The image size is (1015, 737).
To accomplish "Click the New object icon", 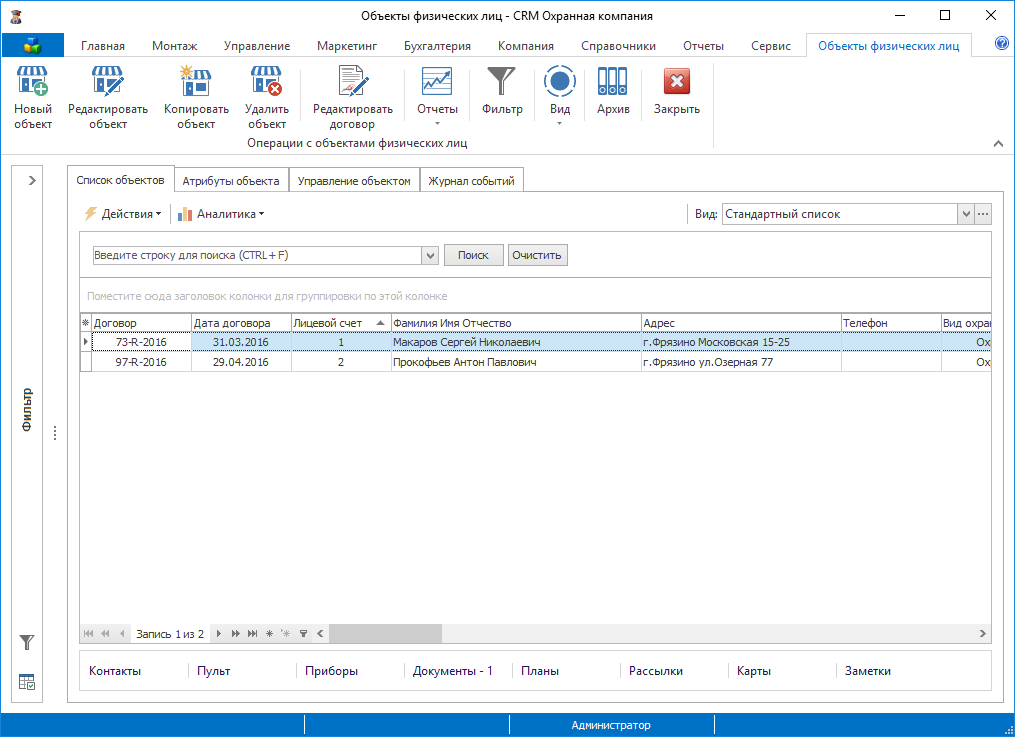I will tap(32, 81).
